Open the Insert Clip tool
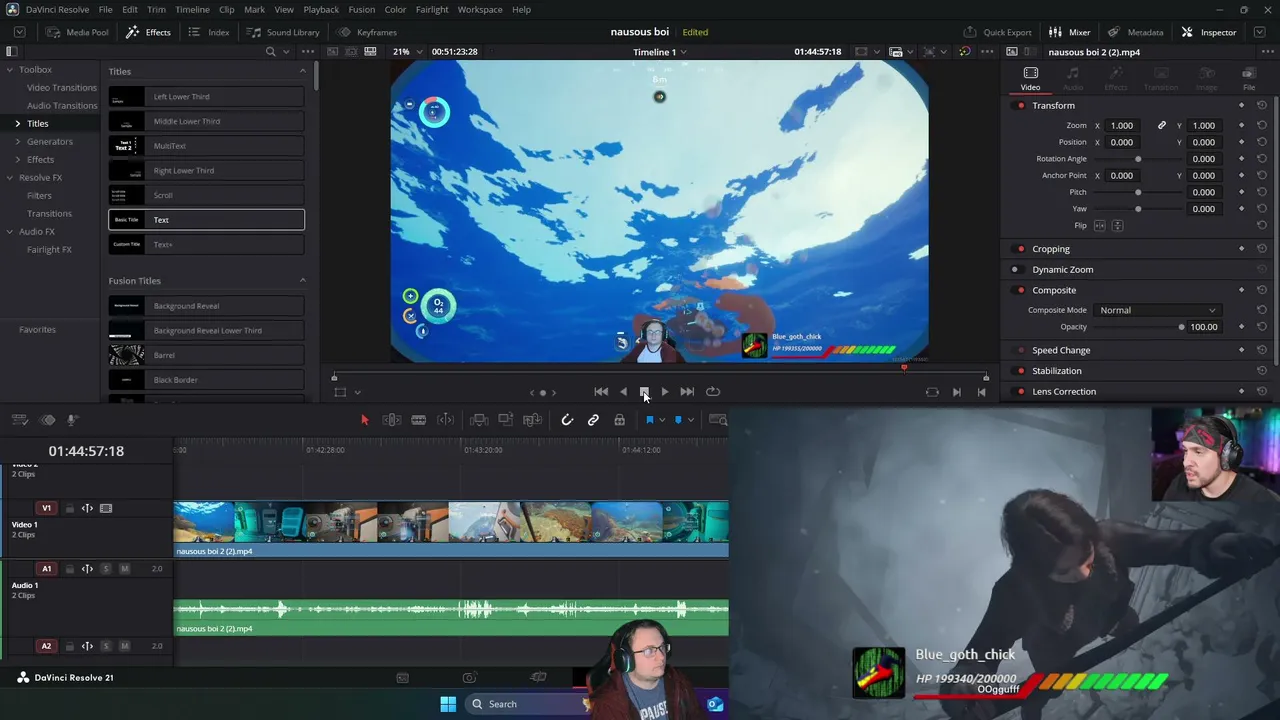1280x720 pixels. pyautogui.click(x=479, y=420)
